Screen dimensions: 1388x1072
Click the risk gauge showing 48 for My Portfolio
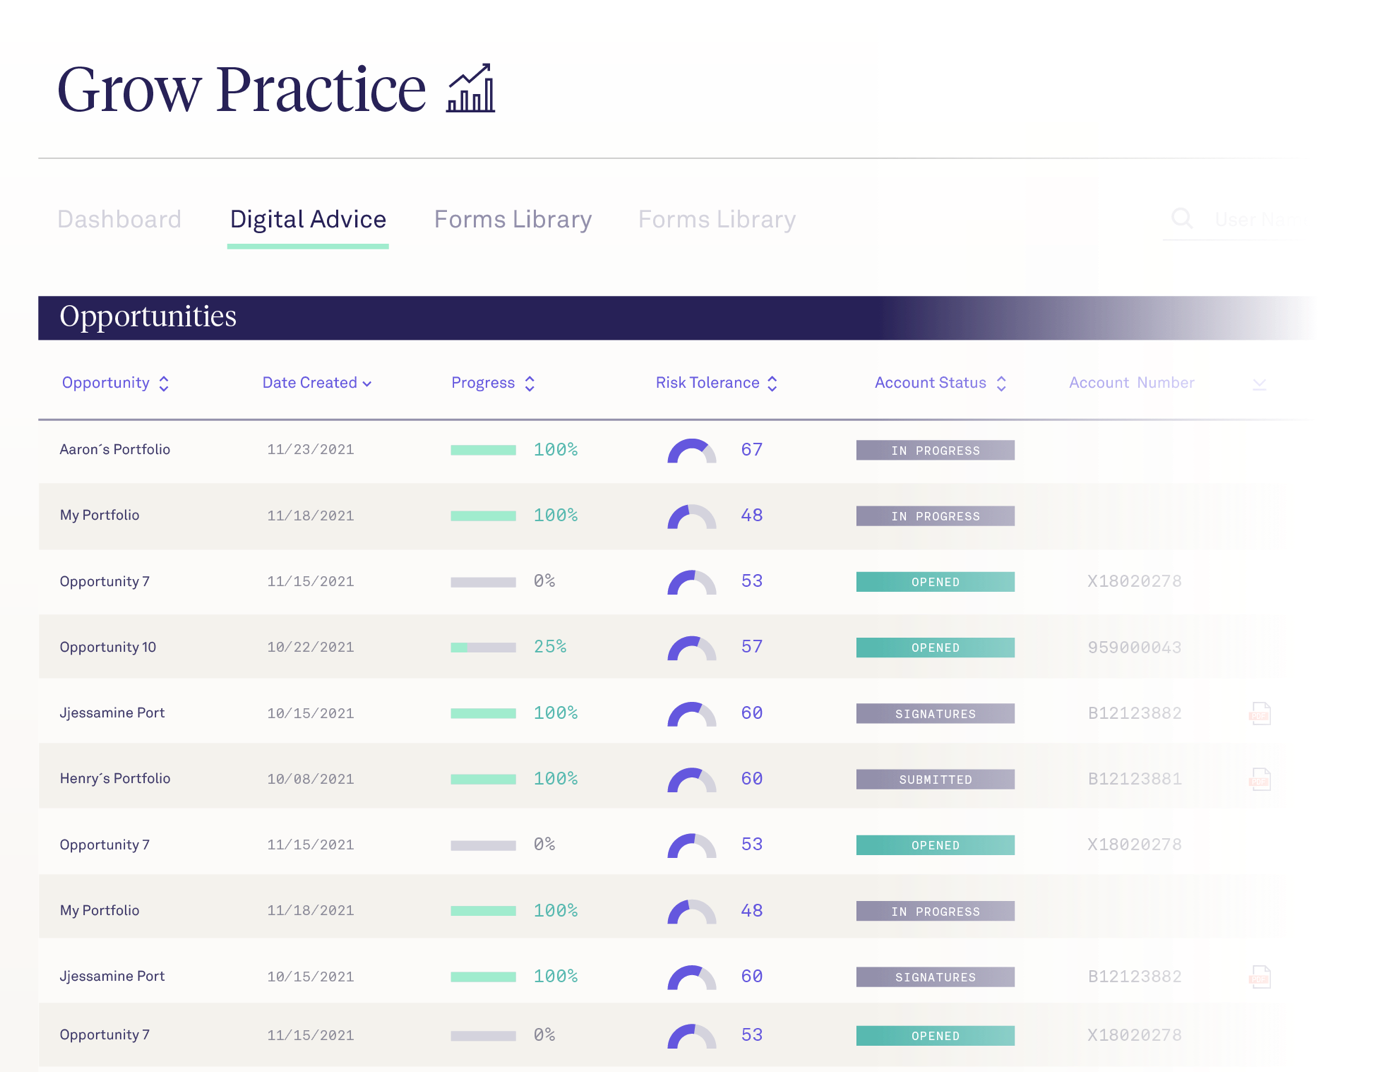pos(691,516)
